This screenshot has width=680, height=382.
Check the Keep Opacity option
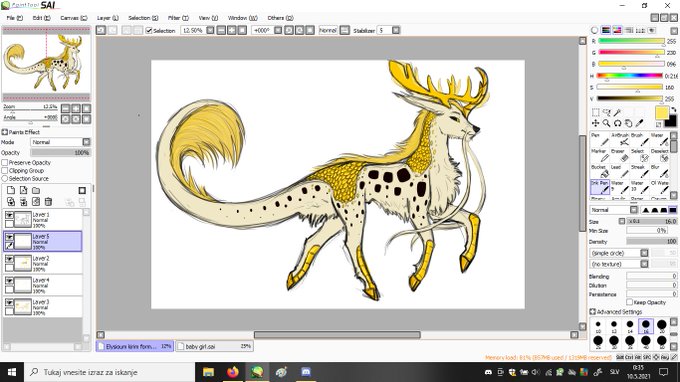(629, 302)
